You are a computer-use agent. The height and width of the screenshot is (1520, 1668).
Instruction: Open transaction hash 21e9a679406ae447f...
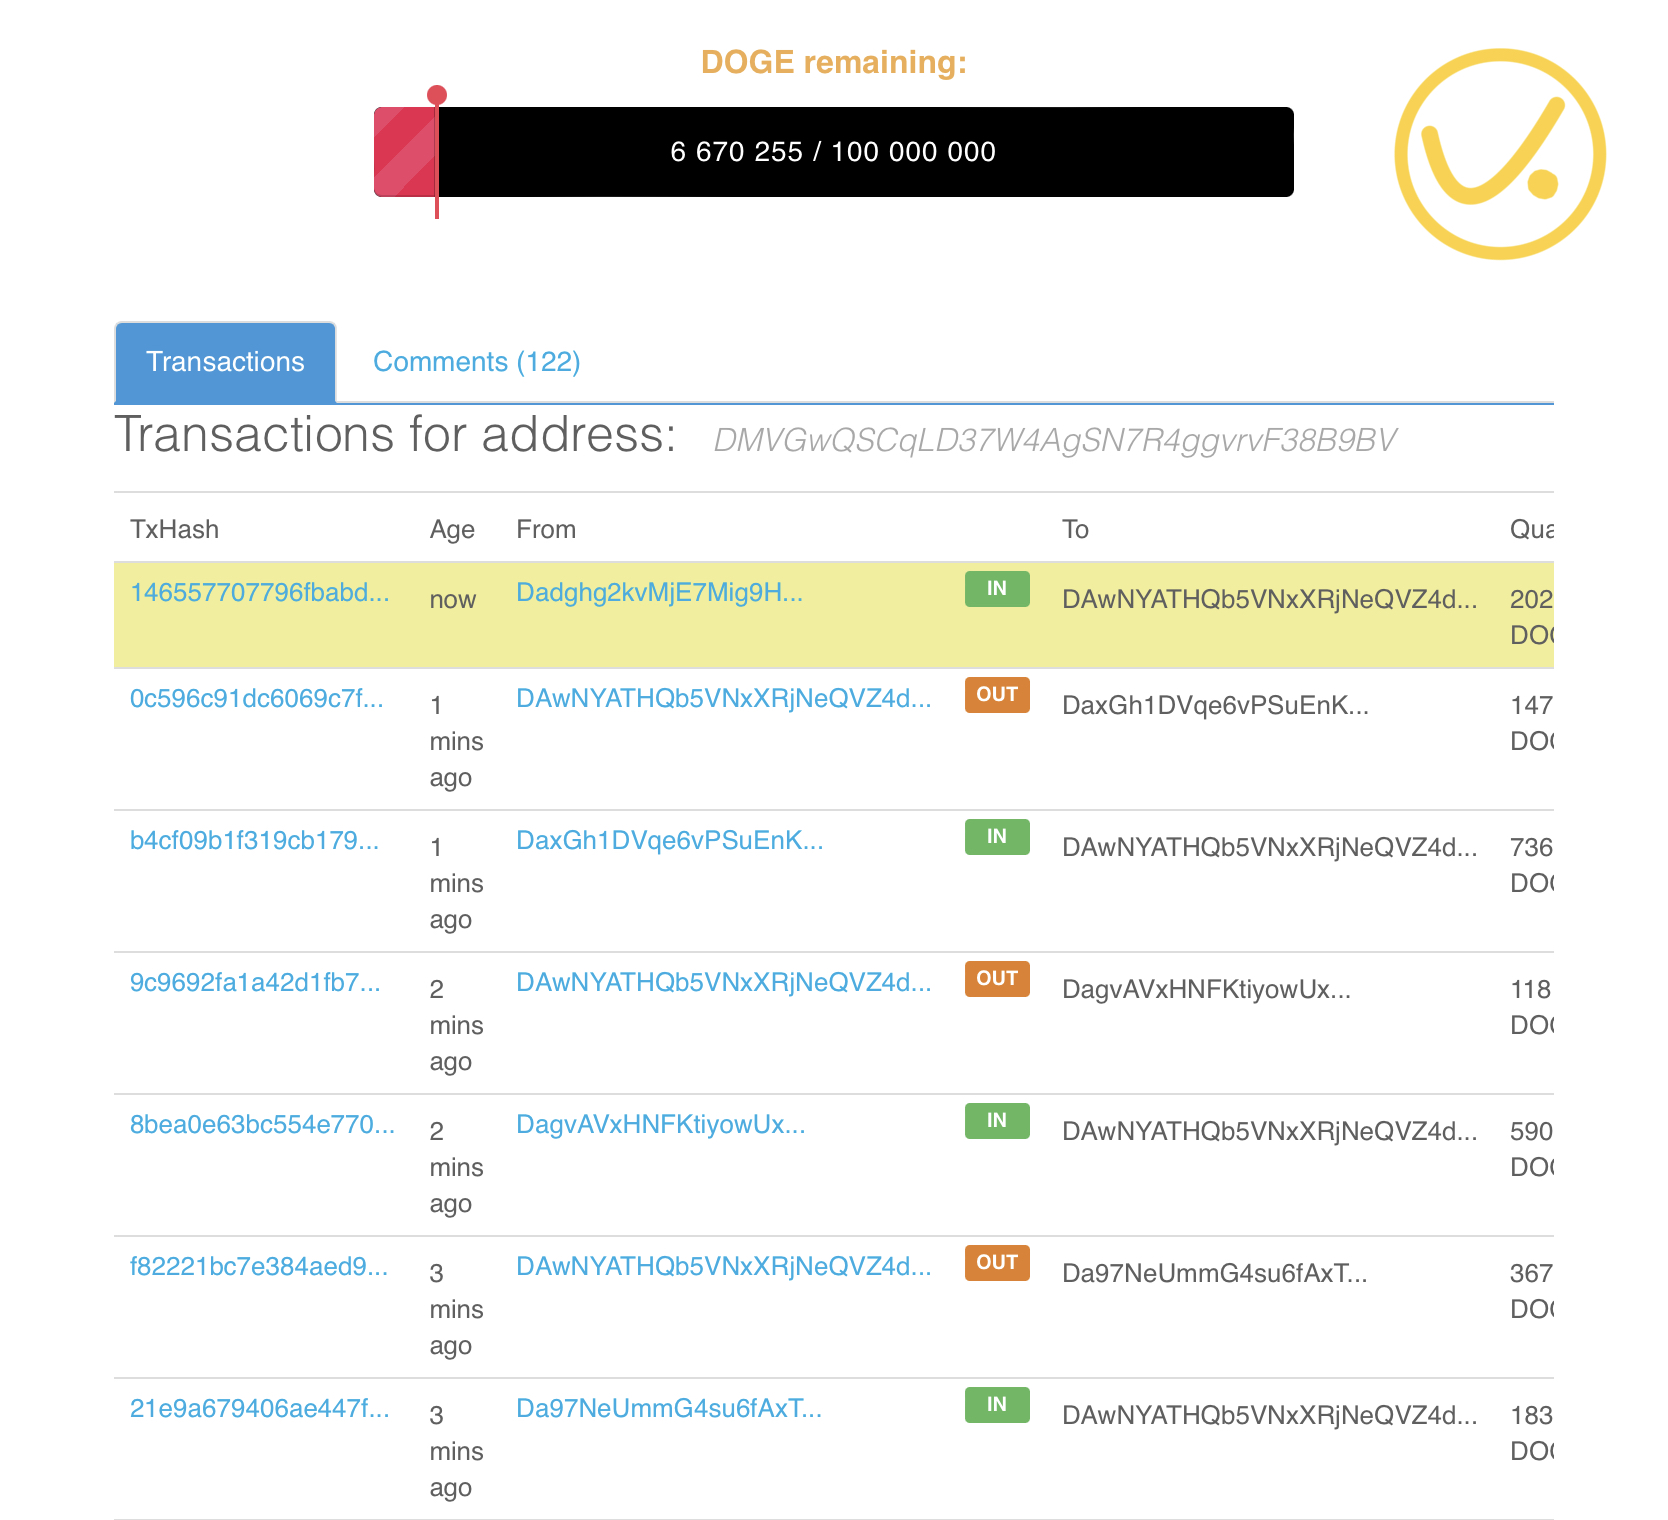pos(260,1408)
